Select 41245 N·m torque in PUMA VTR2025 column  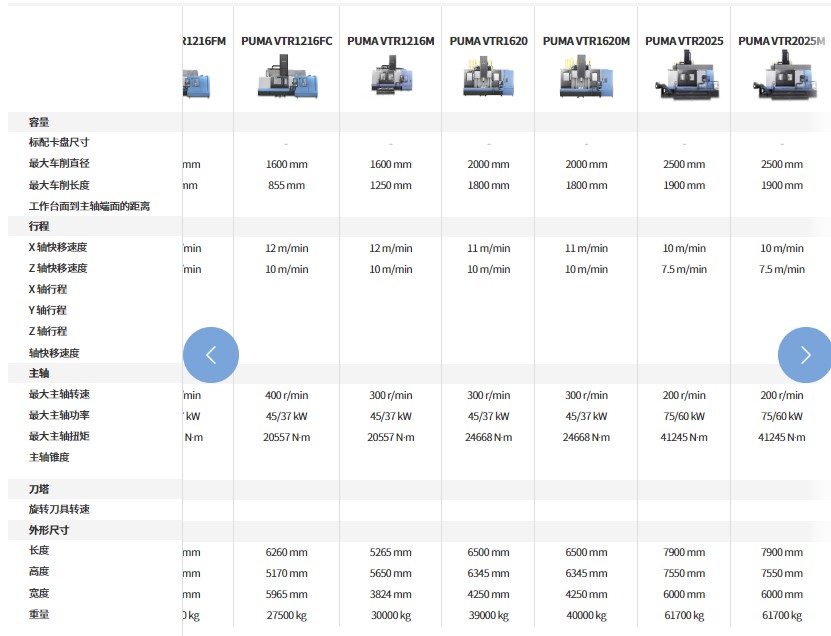coord(684,438)
